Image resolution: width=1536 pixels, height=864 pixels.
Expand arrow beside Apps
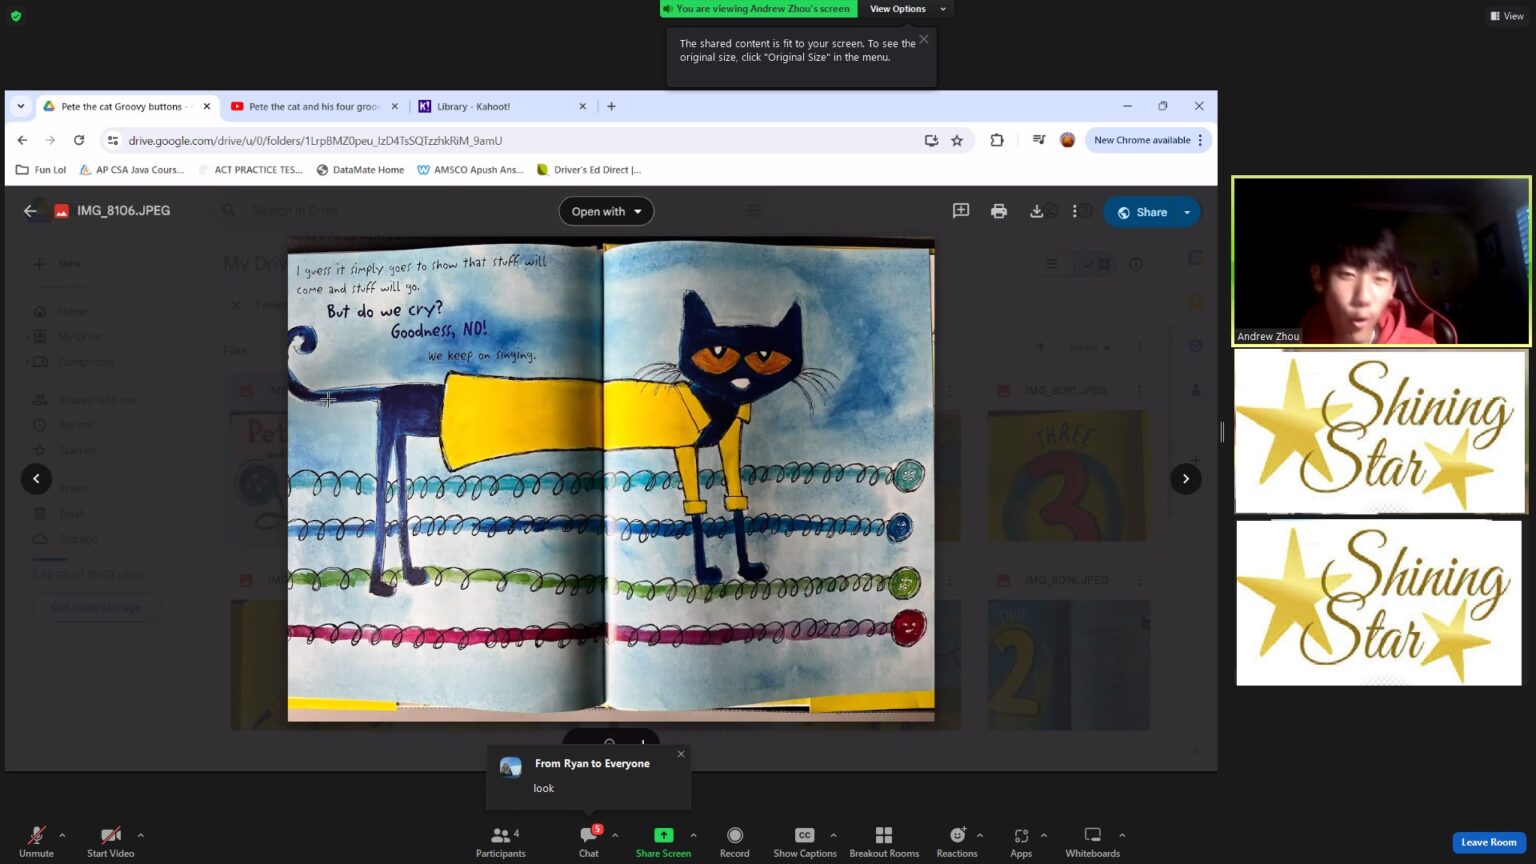coord(1044,835)
